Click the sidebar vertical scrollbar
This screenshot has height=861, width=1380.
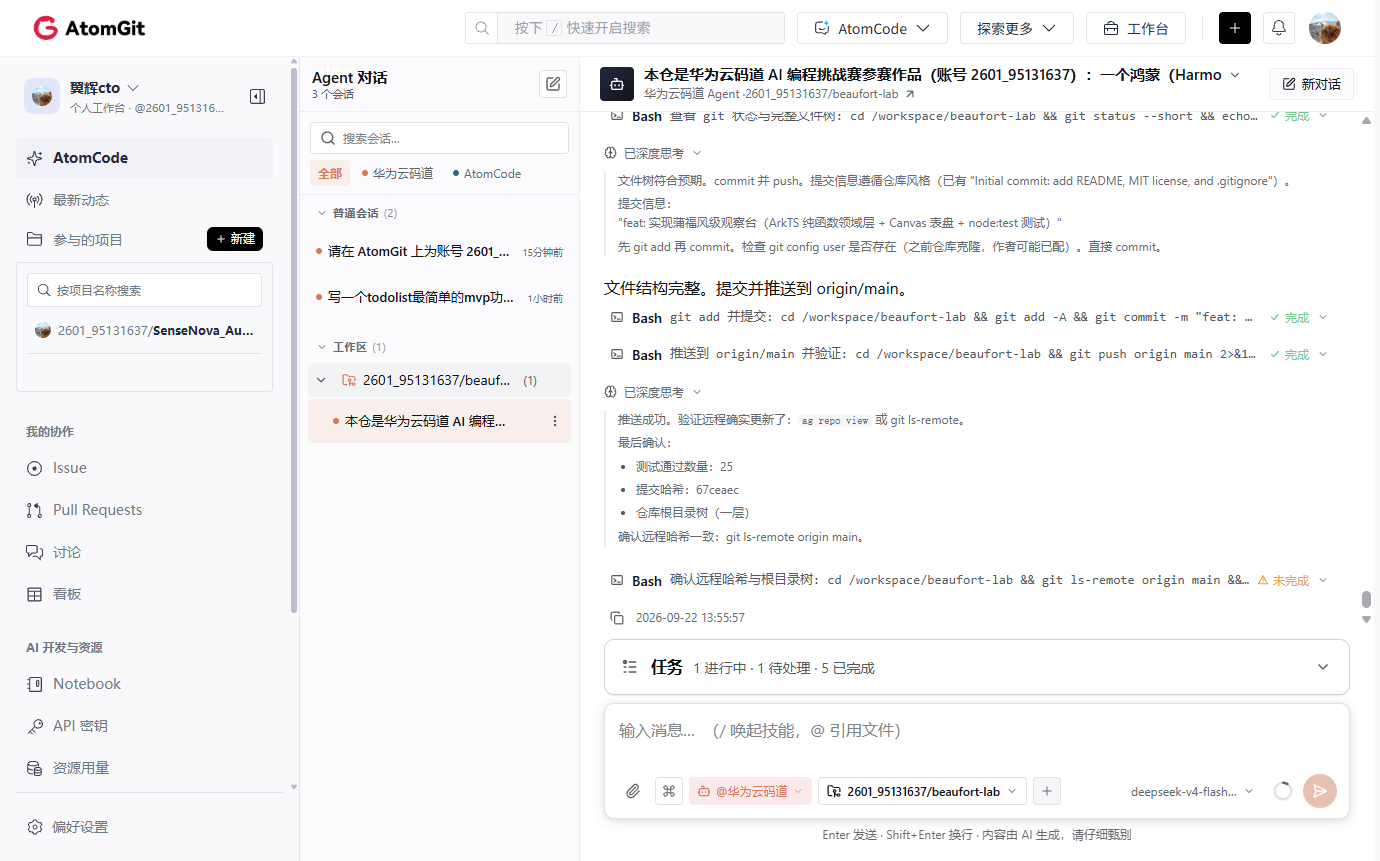pyautogui.click(x=293, y=340)
